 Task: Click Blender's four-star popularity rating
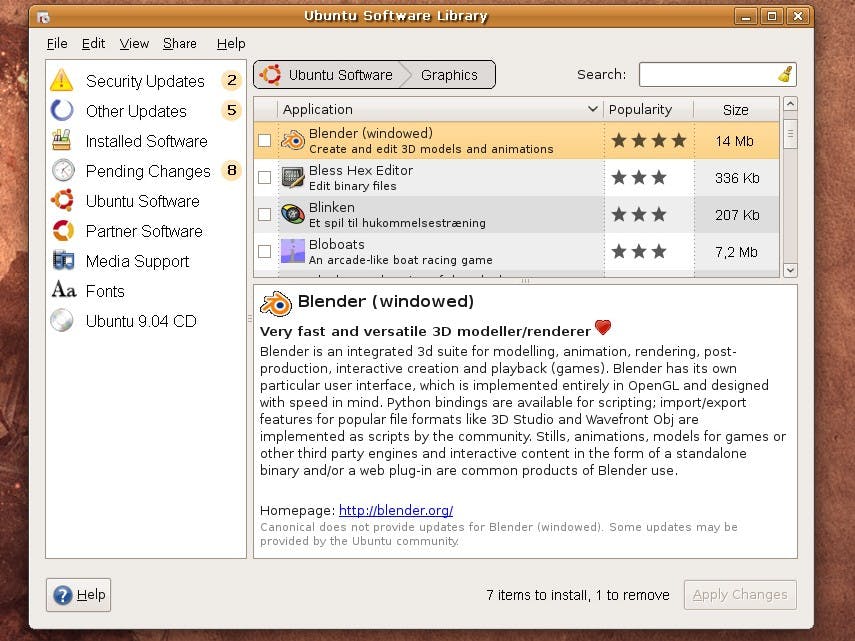tap(648, 141)
